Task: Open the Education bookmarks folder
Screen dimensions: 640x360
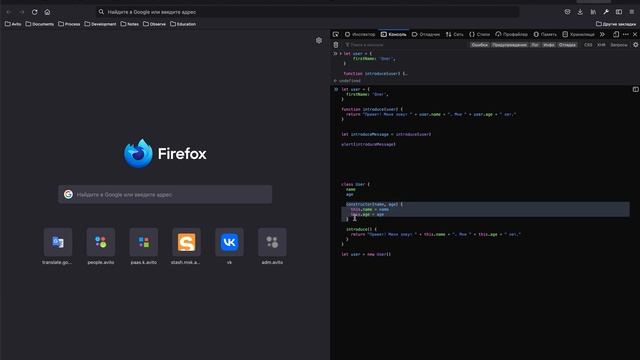Action: click(183, 24)
